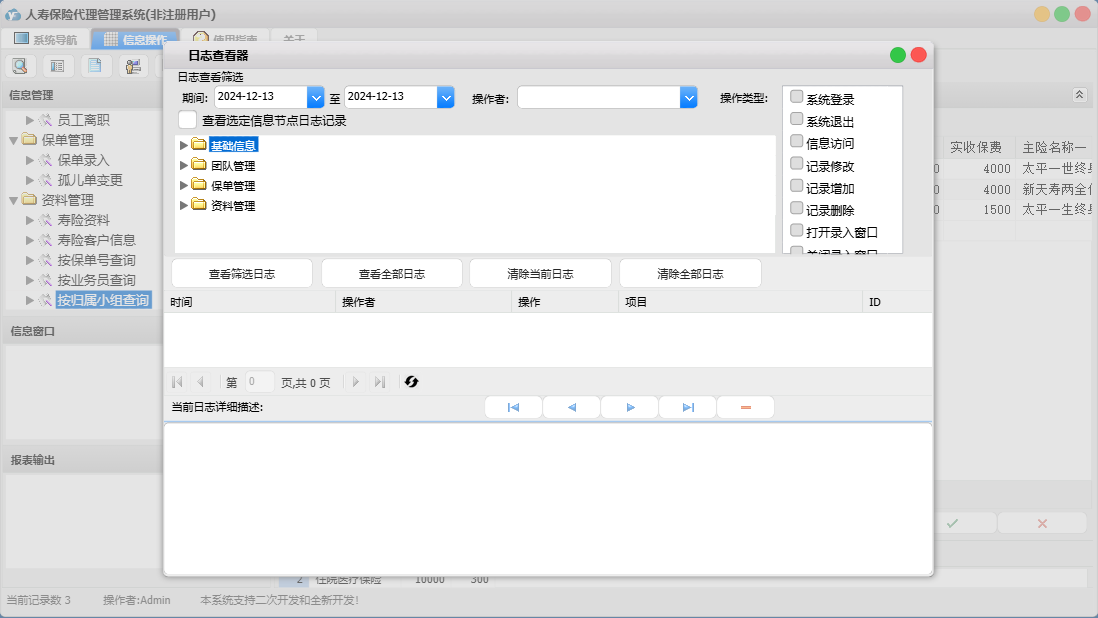Go to first log record (blue arrow)
This screenshot has height=618, width=1098.
click(x=513, y=408)
